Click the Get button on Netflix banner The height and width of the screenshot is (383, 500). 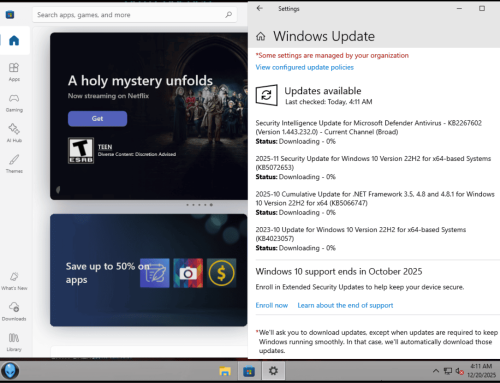[97, 119]
